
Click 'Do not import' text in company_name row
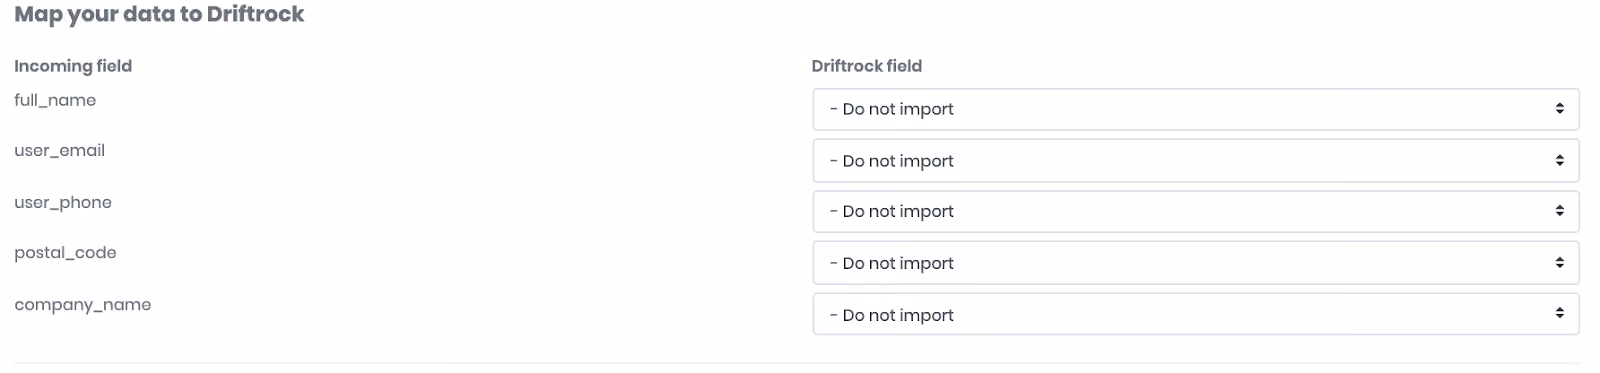point(898,315)
